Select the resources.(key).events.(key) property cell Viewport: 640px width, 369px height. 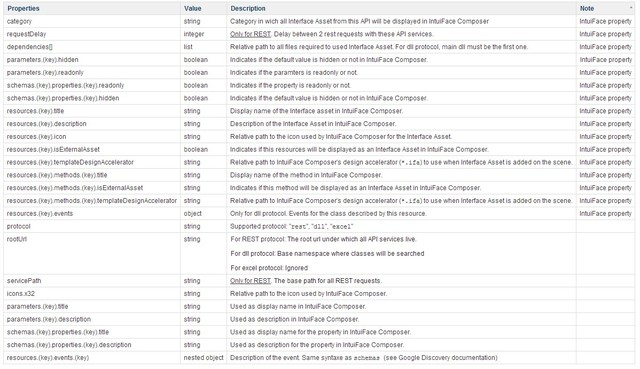[x=92, y=358]
